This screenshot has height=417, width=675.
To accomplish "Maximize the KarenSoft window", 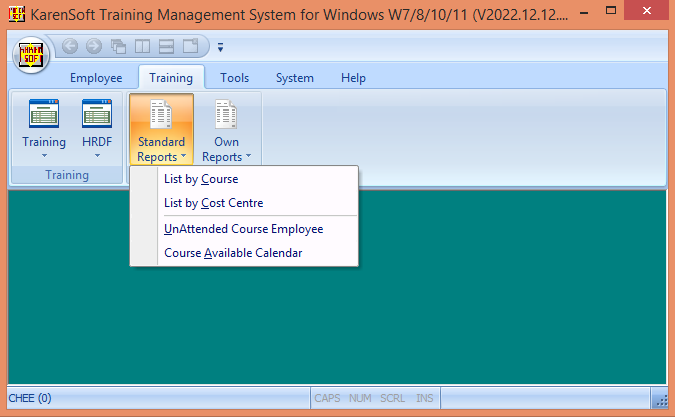I will [611, 10].
